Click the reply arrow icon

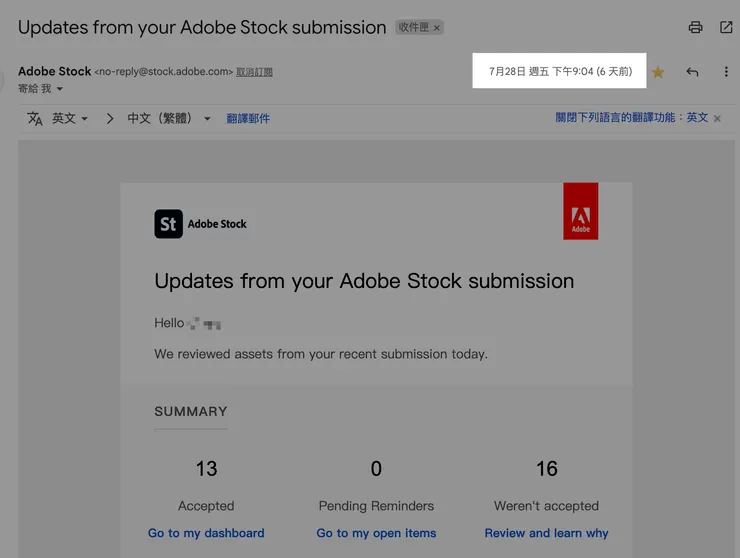(692, 72)
